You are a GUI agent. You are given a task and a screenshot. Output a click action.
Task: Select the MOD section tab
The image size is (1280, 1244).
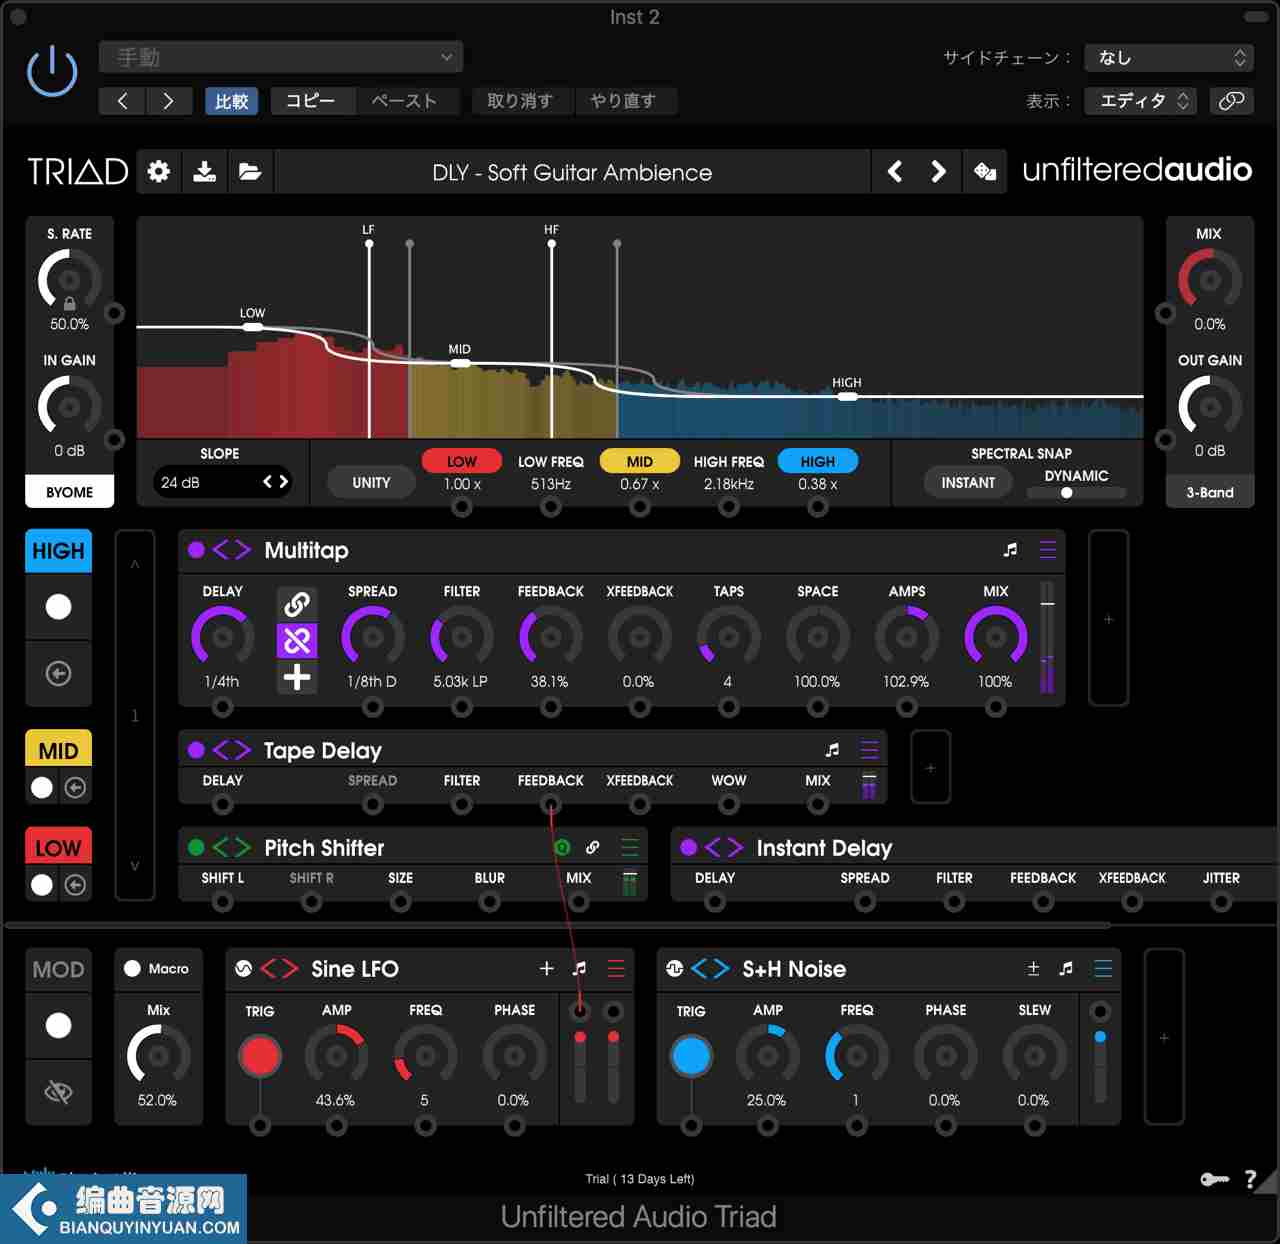pyautogui.click(x=59, y=969)
